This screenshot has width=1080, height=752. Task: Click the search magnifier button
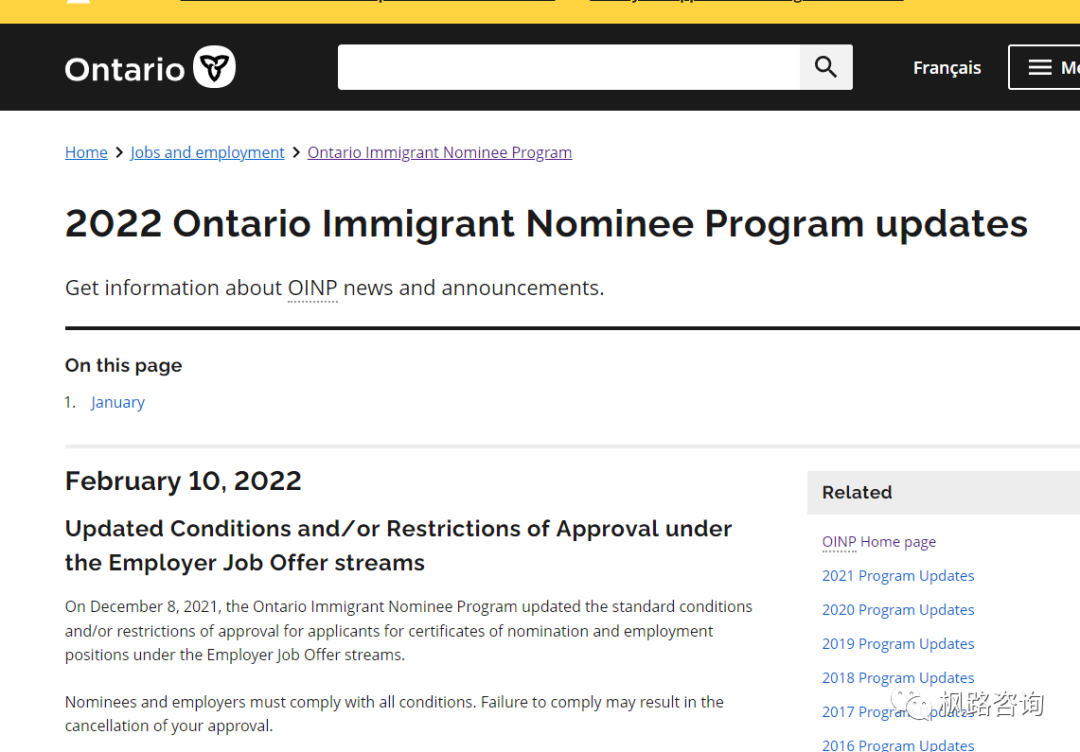826,67
